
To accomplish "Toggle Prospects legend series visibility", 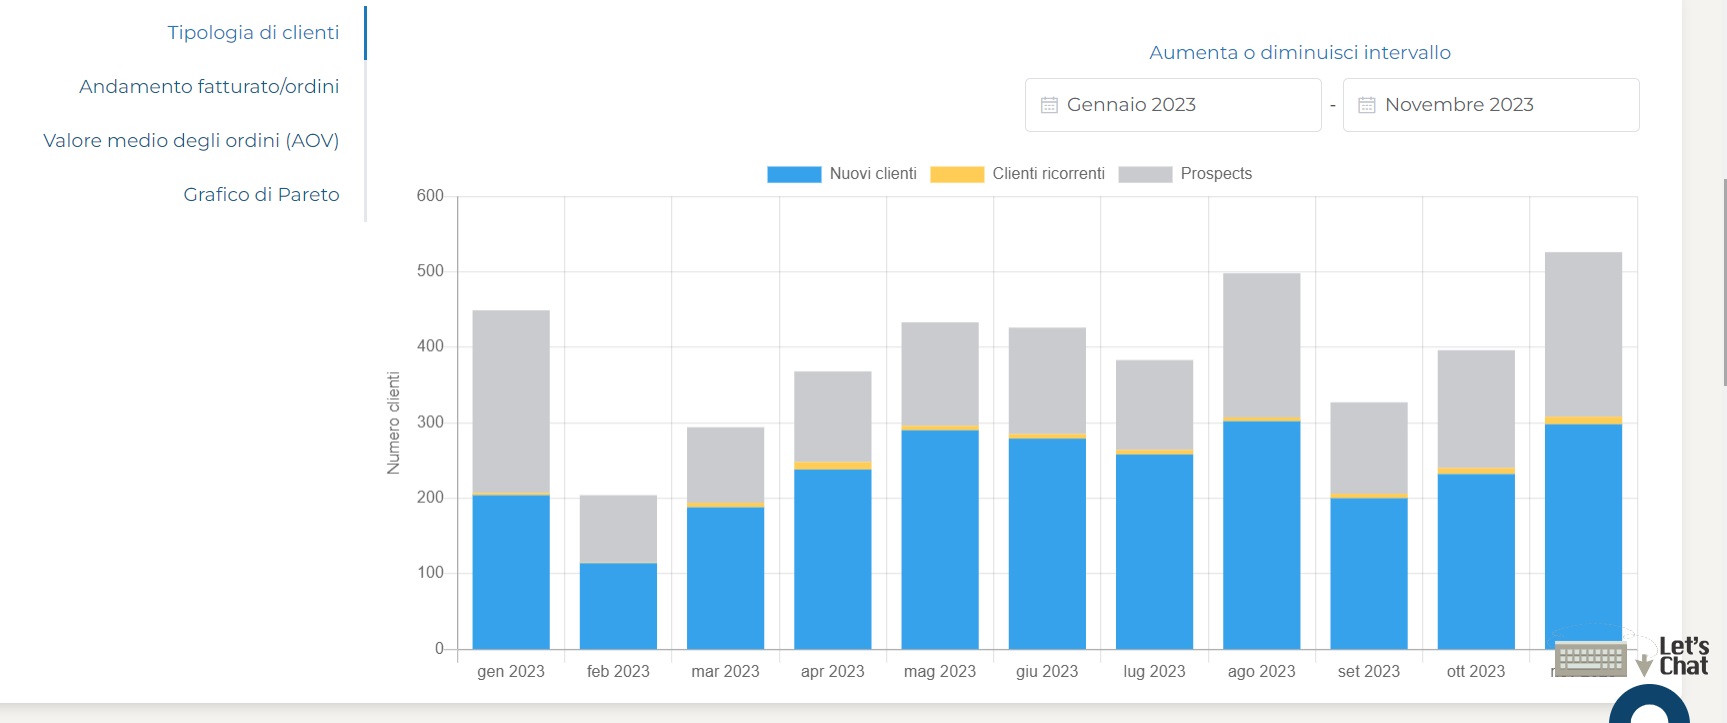I will [x=1215, y=174].
